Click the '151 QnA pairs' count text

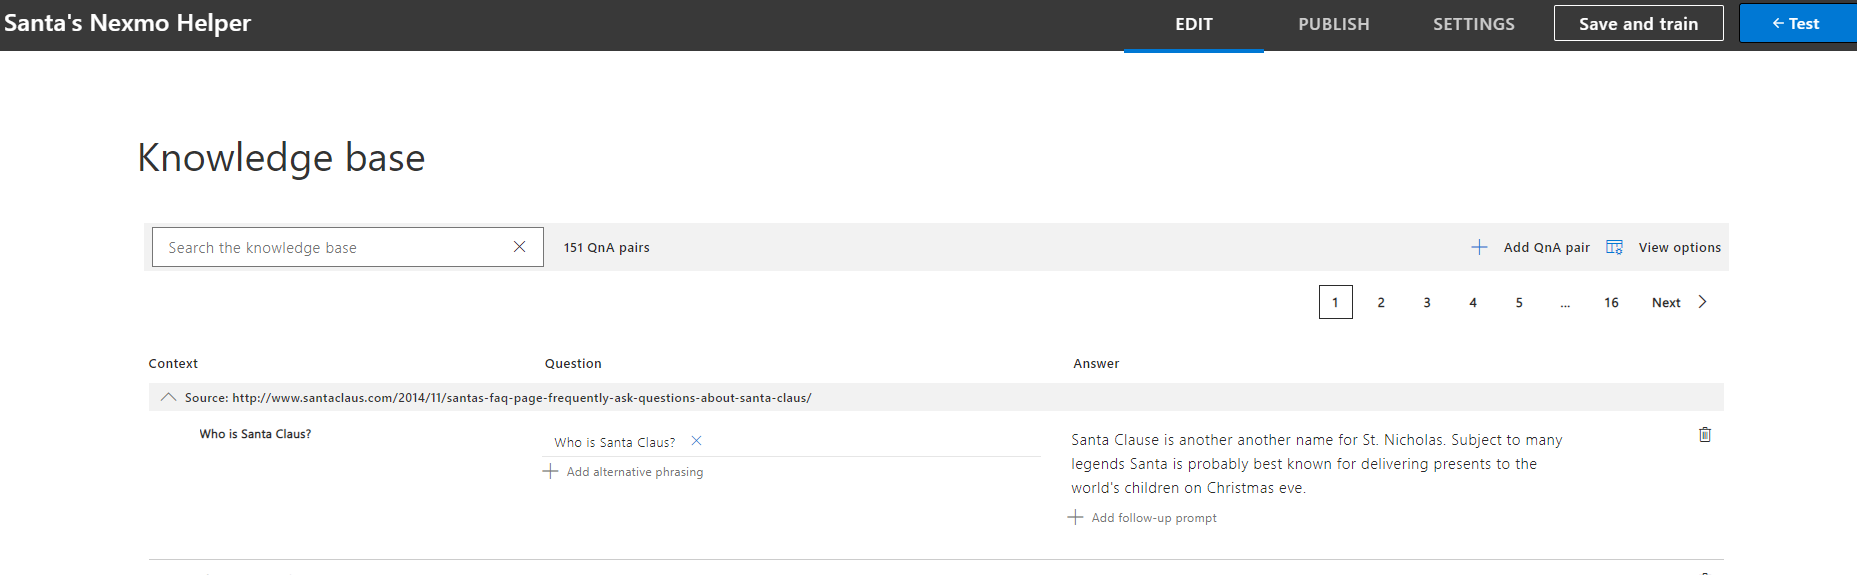[x=606, y=247]
